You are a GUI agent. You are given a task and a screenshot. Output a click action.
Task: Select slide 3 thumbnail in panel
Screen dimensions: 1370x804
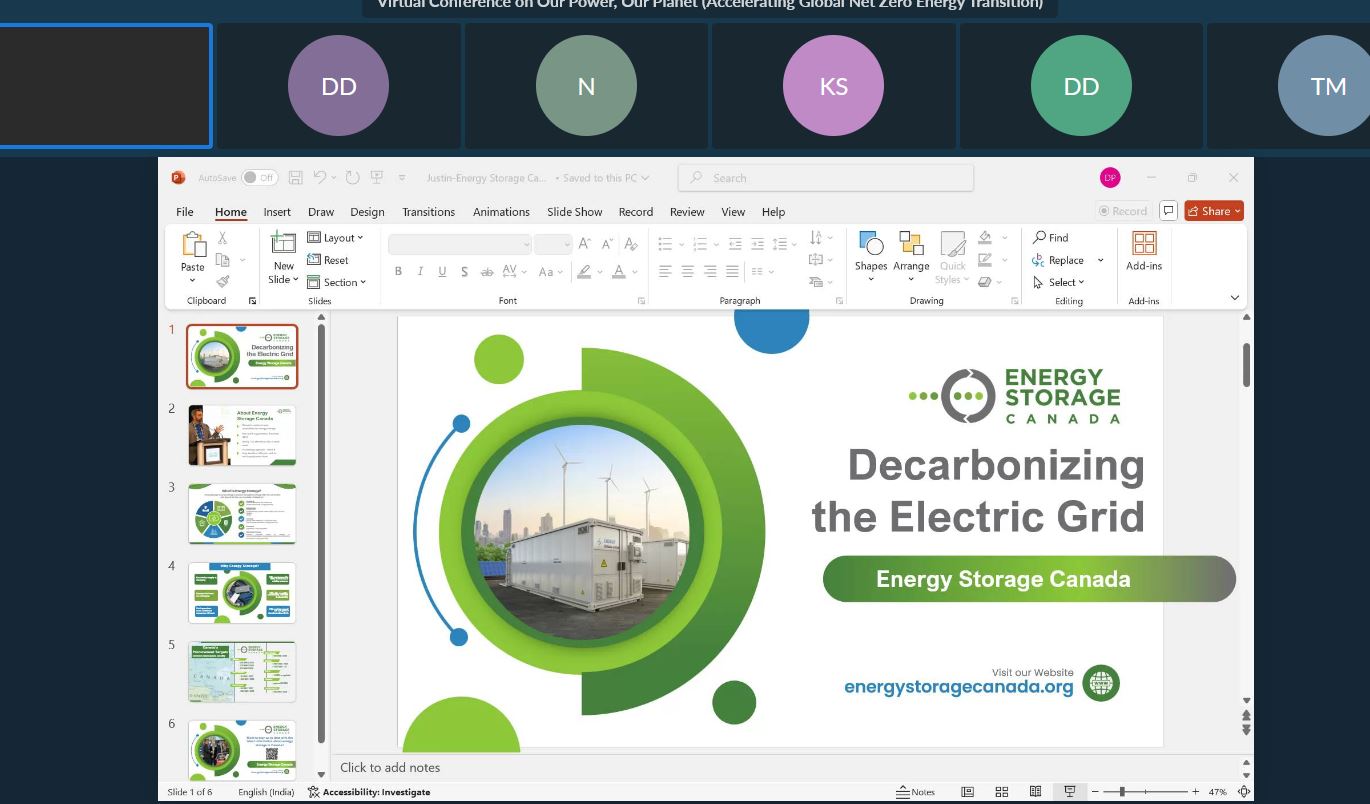(242, 514)
